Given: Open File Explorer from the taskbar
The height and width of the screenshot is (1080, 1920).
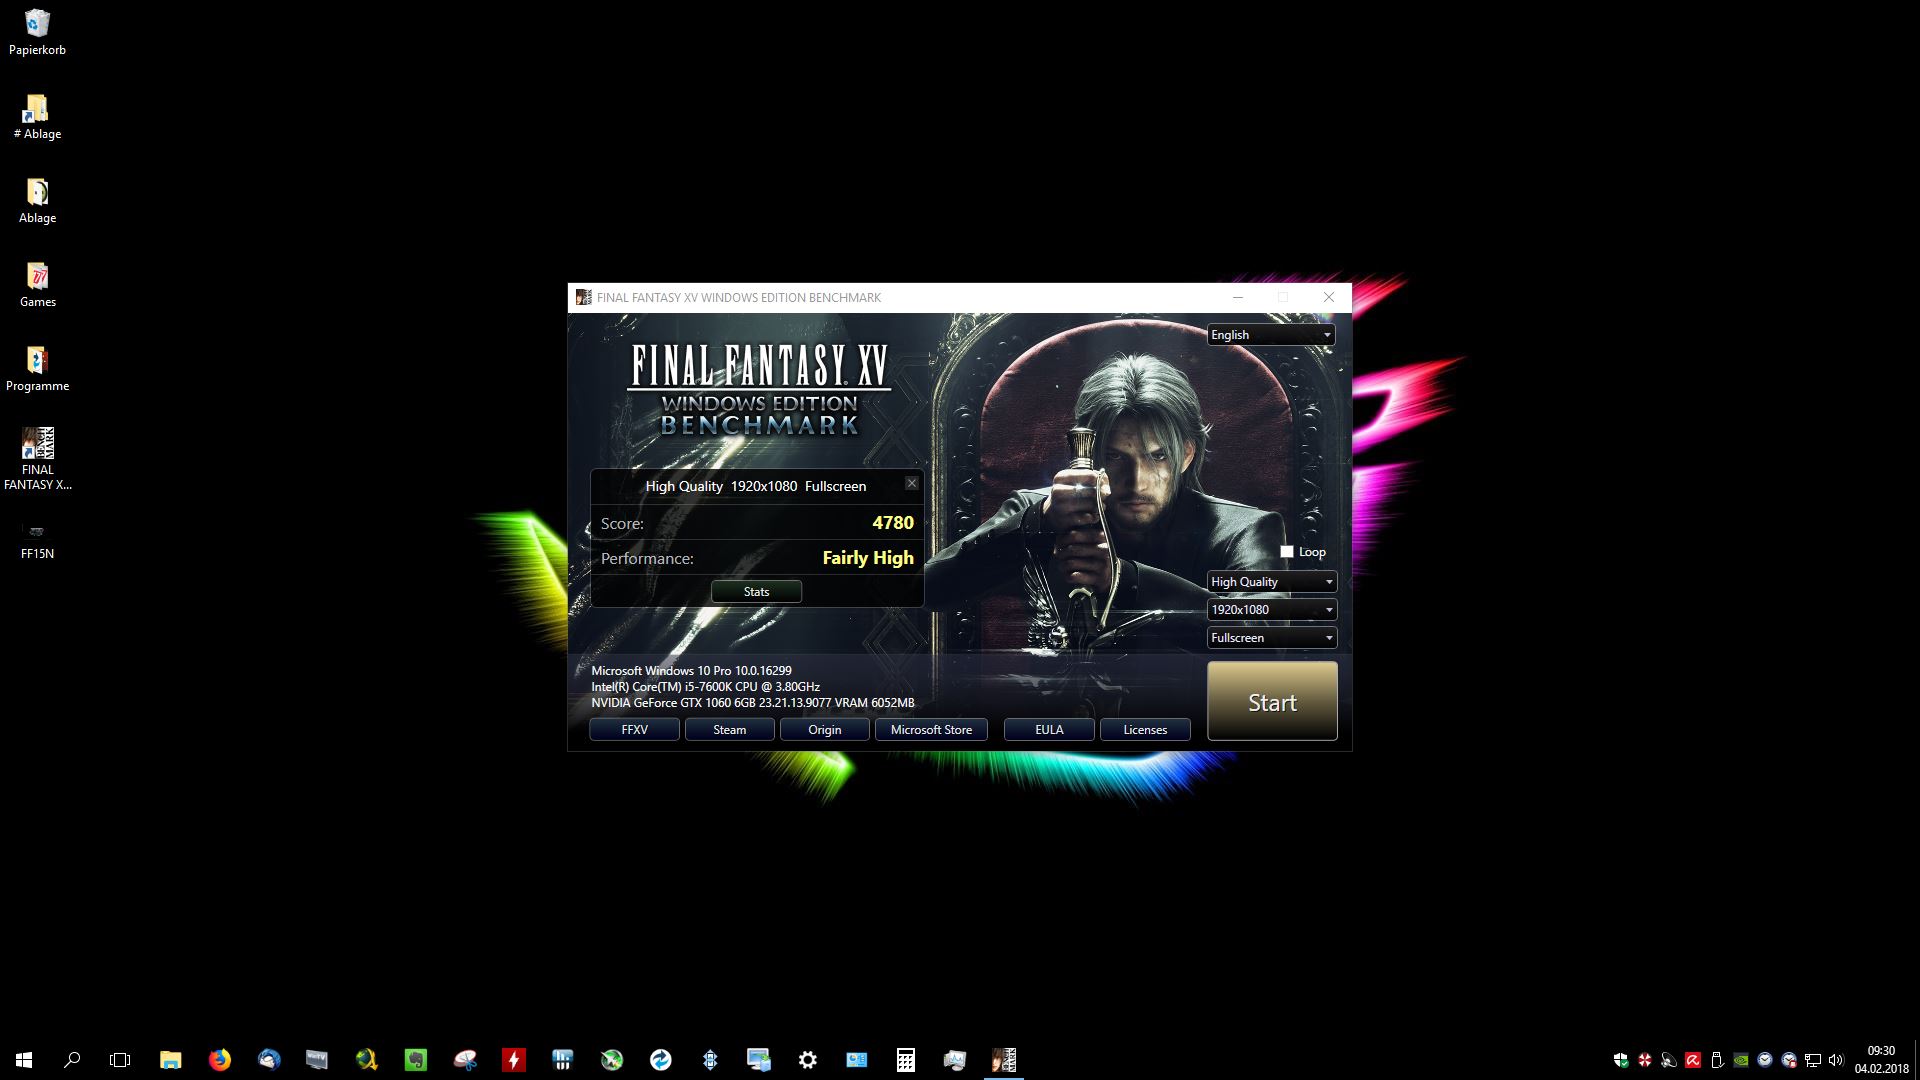Looking at the screenshot, I should click(170, 1060).
